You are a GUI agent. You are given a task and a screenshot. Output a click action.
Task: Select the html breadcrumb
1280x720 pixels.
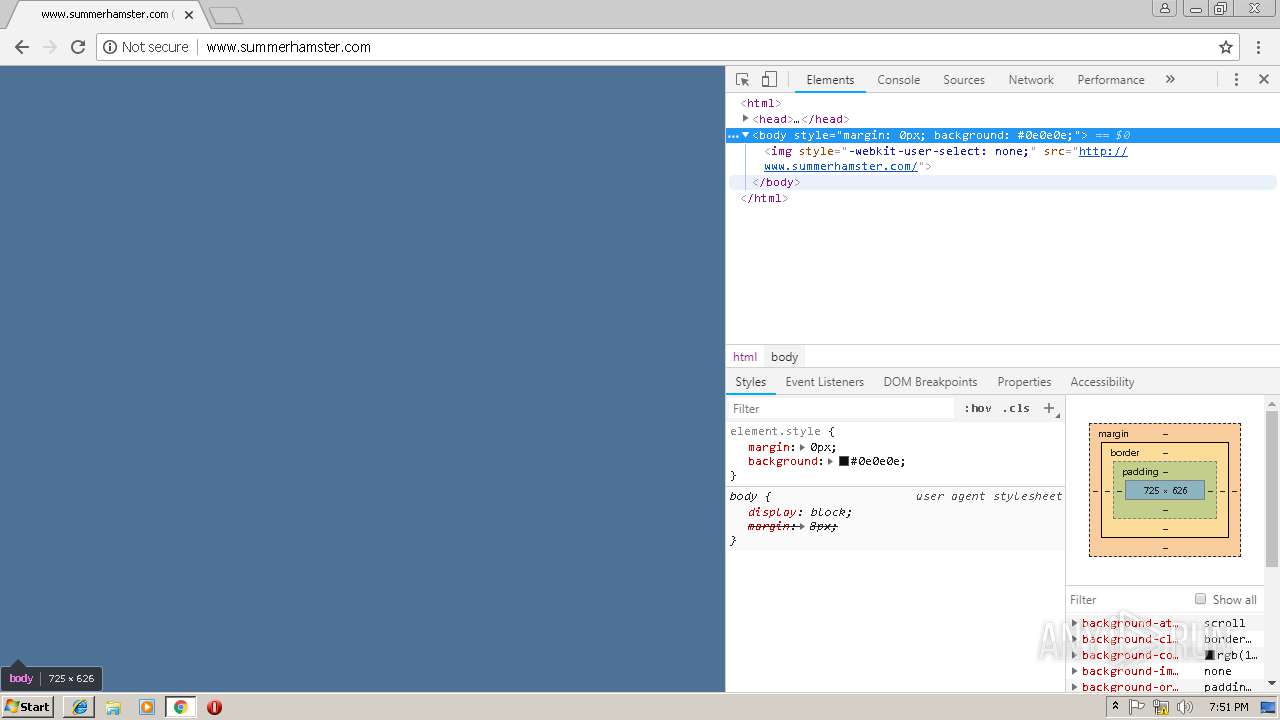pyautogui.click(x=745, y=357)
